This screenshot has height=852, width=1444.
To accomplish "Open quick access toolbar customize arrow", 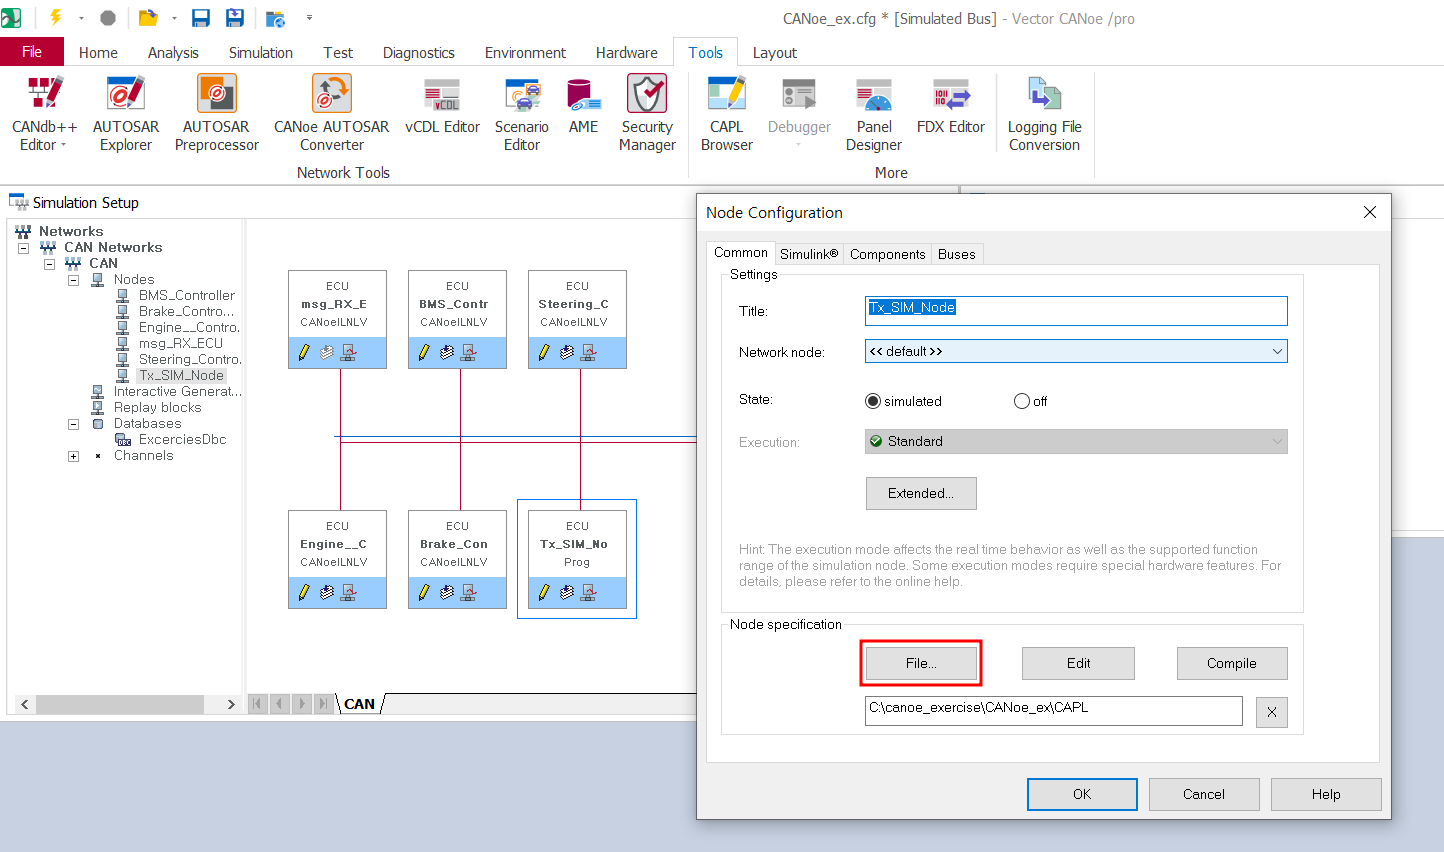I will pos(309,18).
